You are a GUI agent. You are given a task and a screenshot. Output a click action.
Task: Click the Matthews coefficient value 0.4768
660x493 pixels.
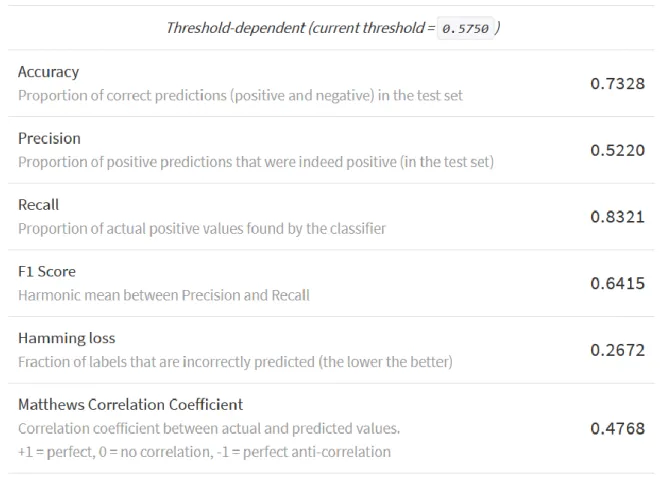click(617, 428)
